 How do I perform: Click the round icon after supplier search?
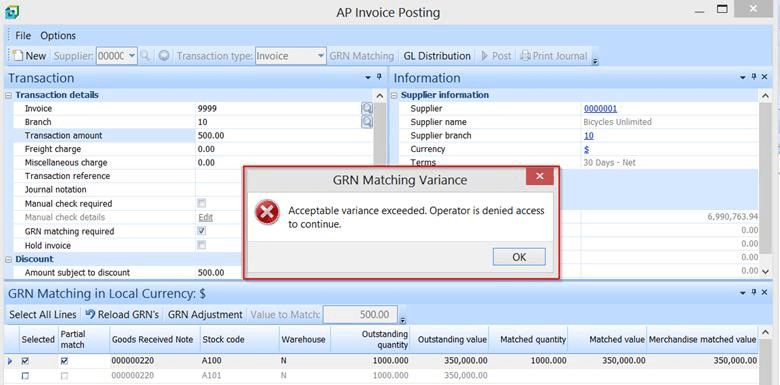tap(164, 56)
